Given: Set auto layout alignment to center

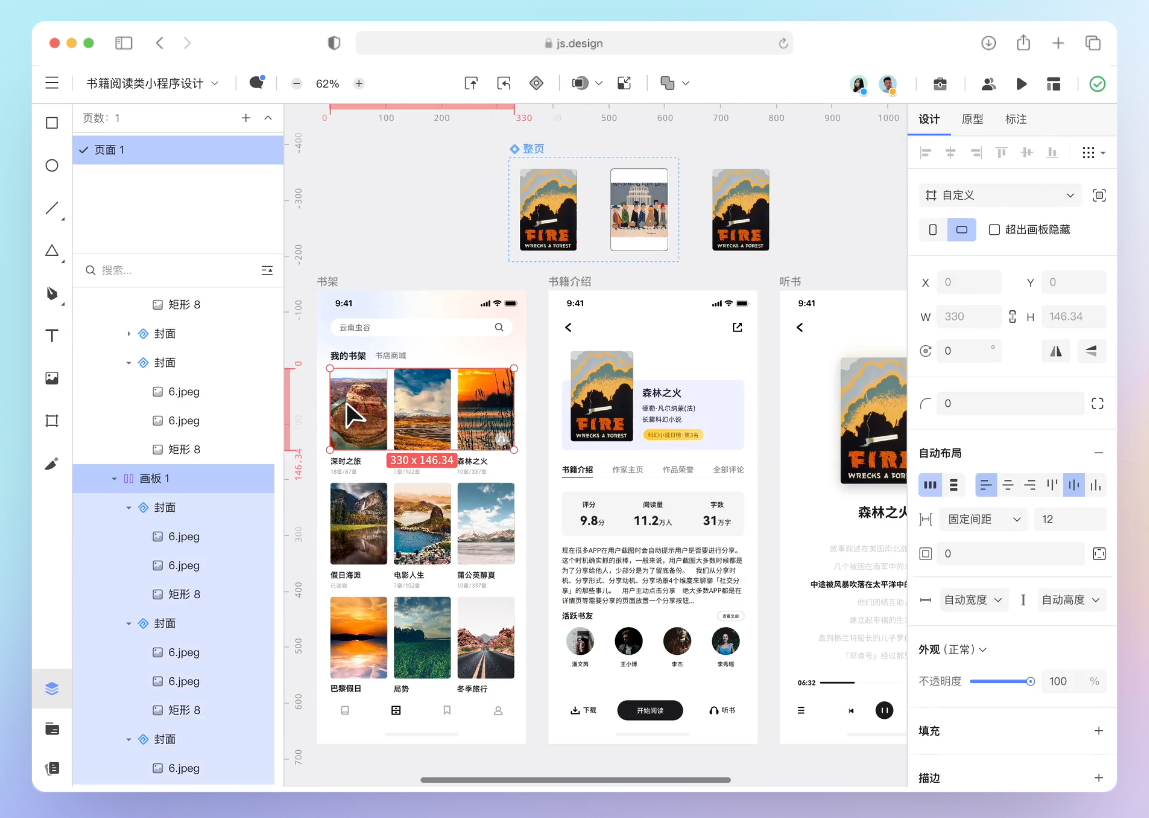Looking at the screenshot, I should pyautogui.click(x=1008, y=484).
